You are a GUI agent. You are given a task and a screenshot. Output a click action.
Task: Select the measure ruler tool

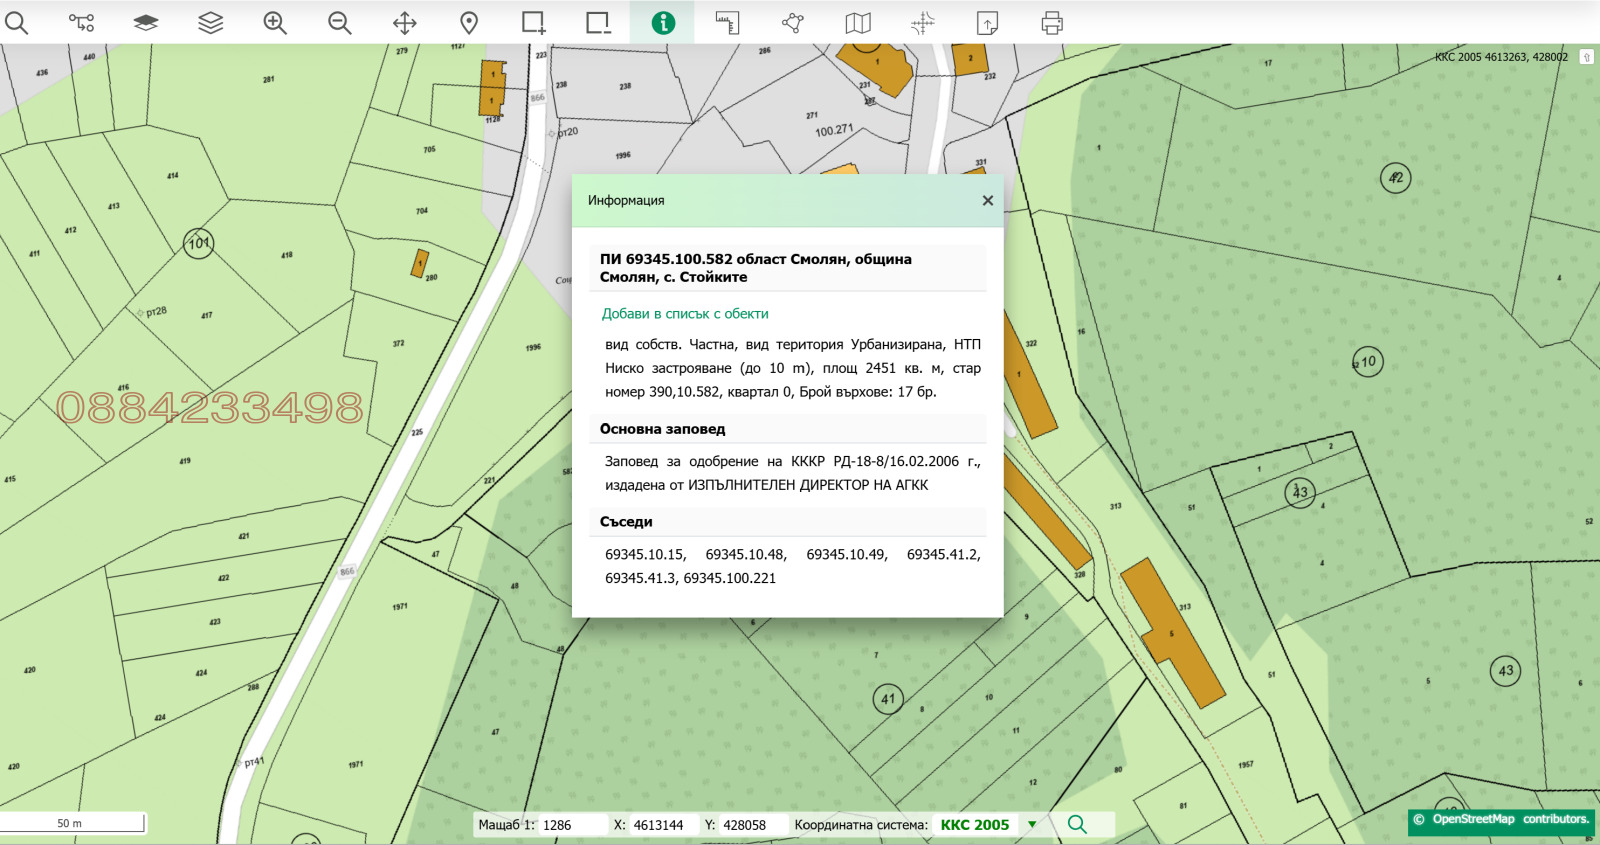(727, 22)
